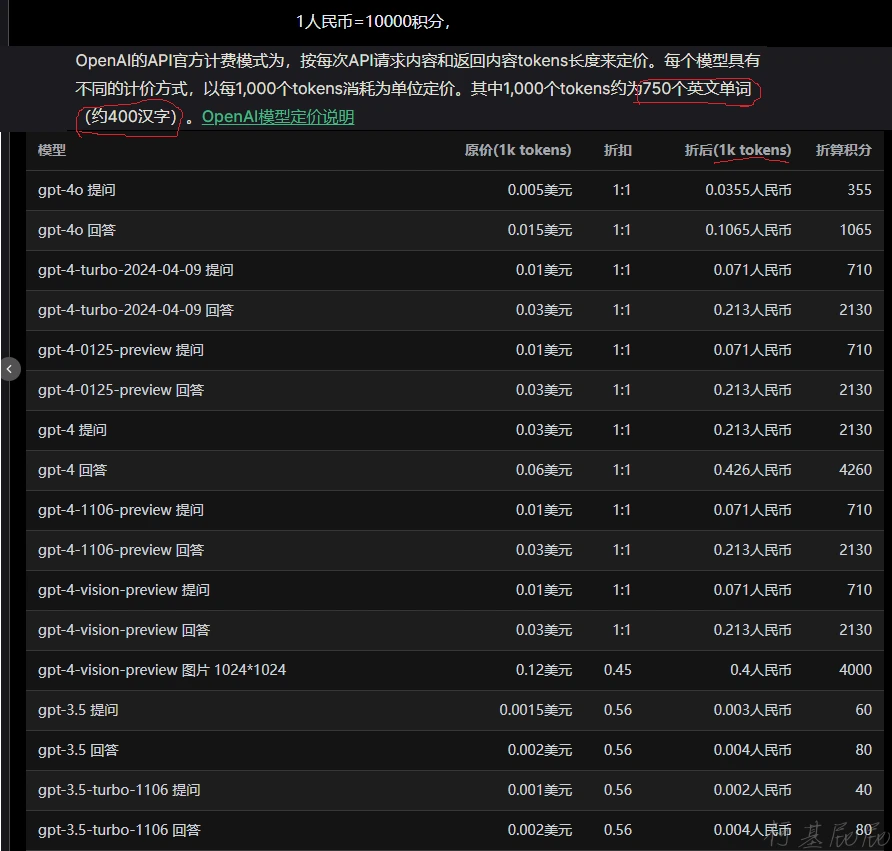The image size is (892, 851).
Task: Select 2130 in the gpt-4-1106-preview 回答 row
Action: click(x=856, y=550)
